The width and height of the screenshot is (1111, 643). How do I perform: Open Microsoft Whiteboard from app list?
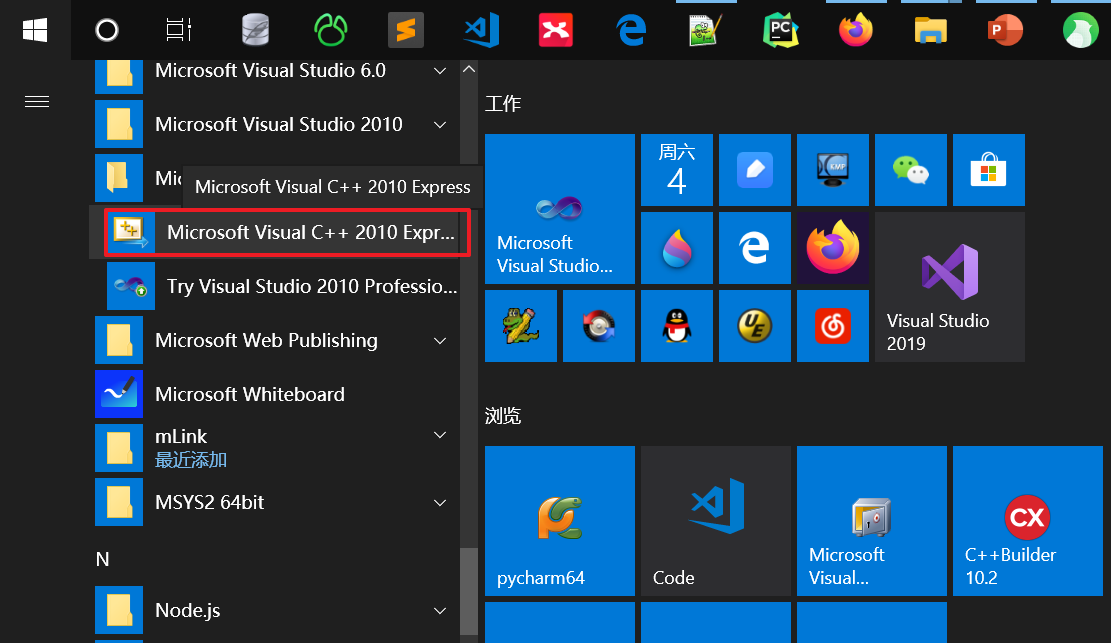[x=276, y=394]
